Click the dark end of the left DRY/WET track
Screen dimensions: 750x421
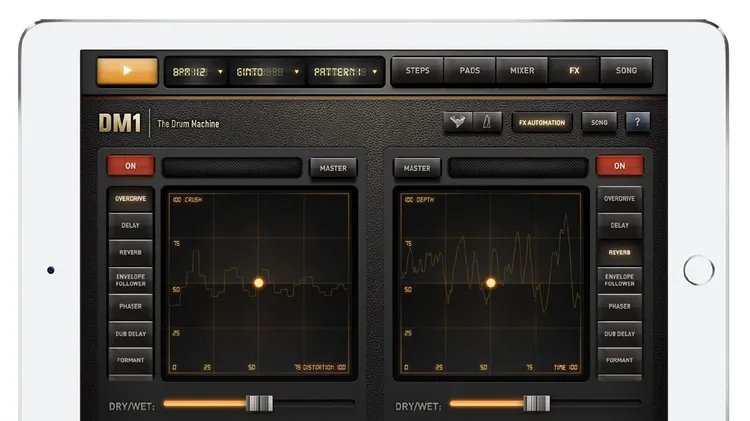coord(314,404)
